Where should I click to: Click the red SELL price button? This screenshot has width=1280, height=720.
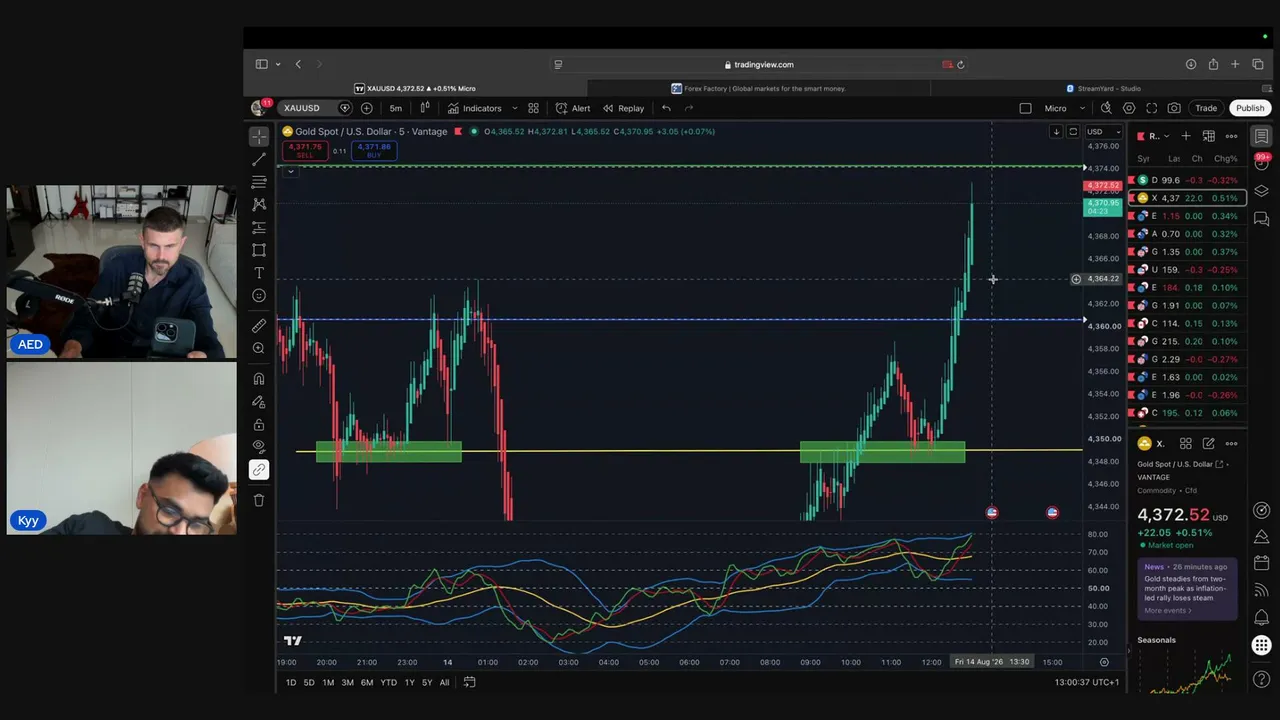305,151
